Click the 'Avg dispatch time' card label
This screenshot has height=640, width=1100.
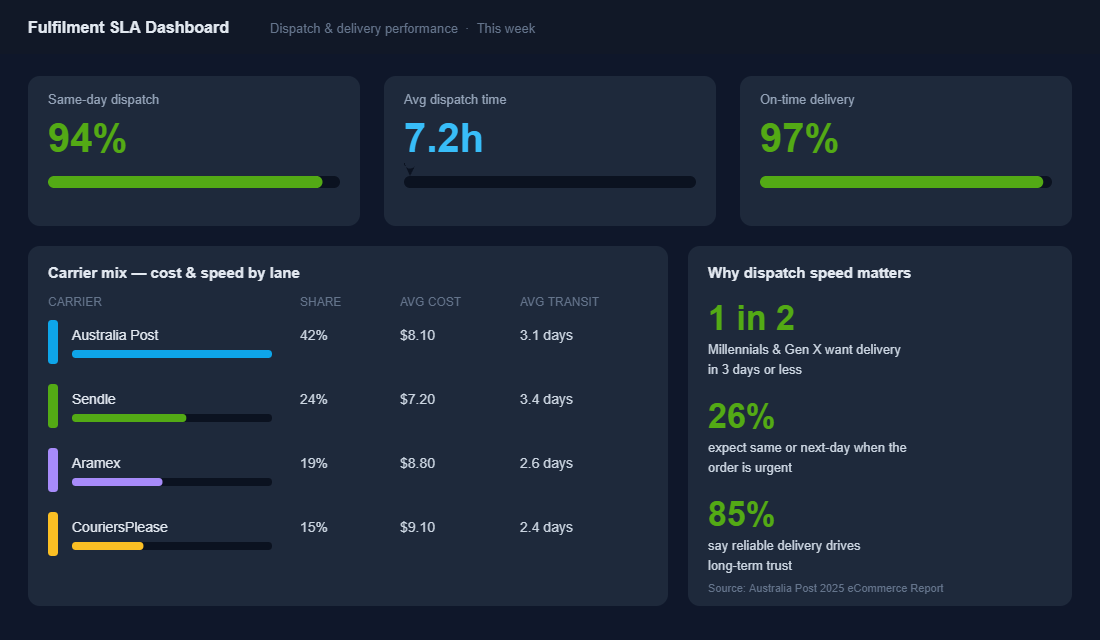click(x=455, y=100)
